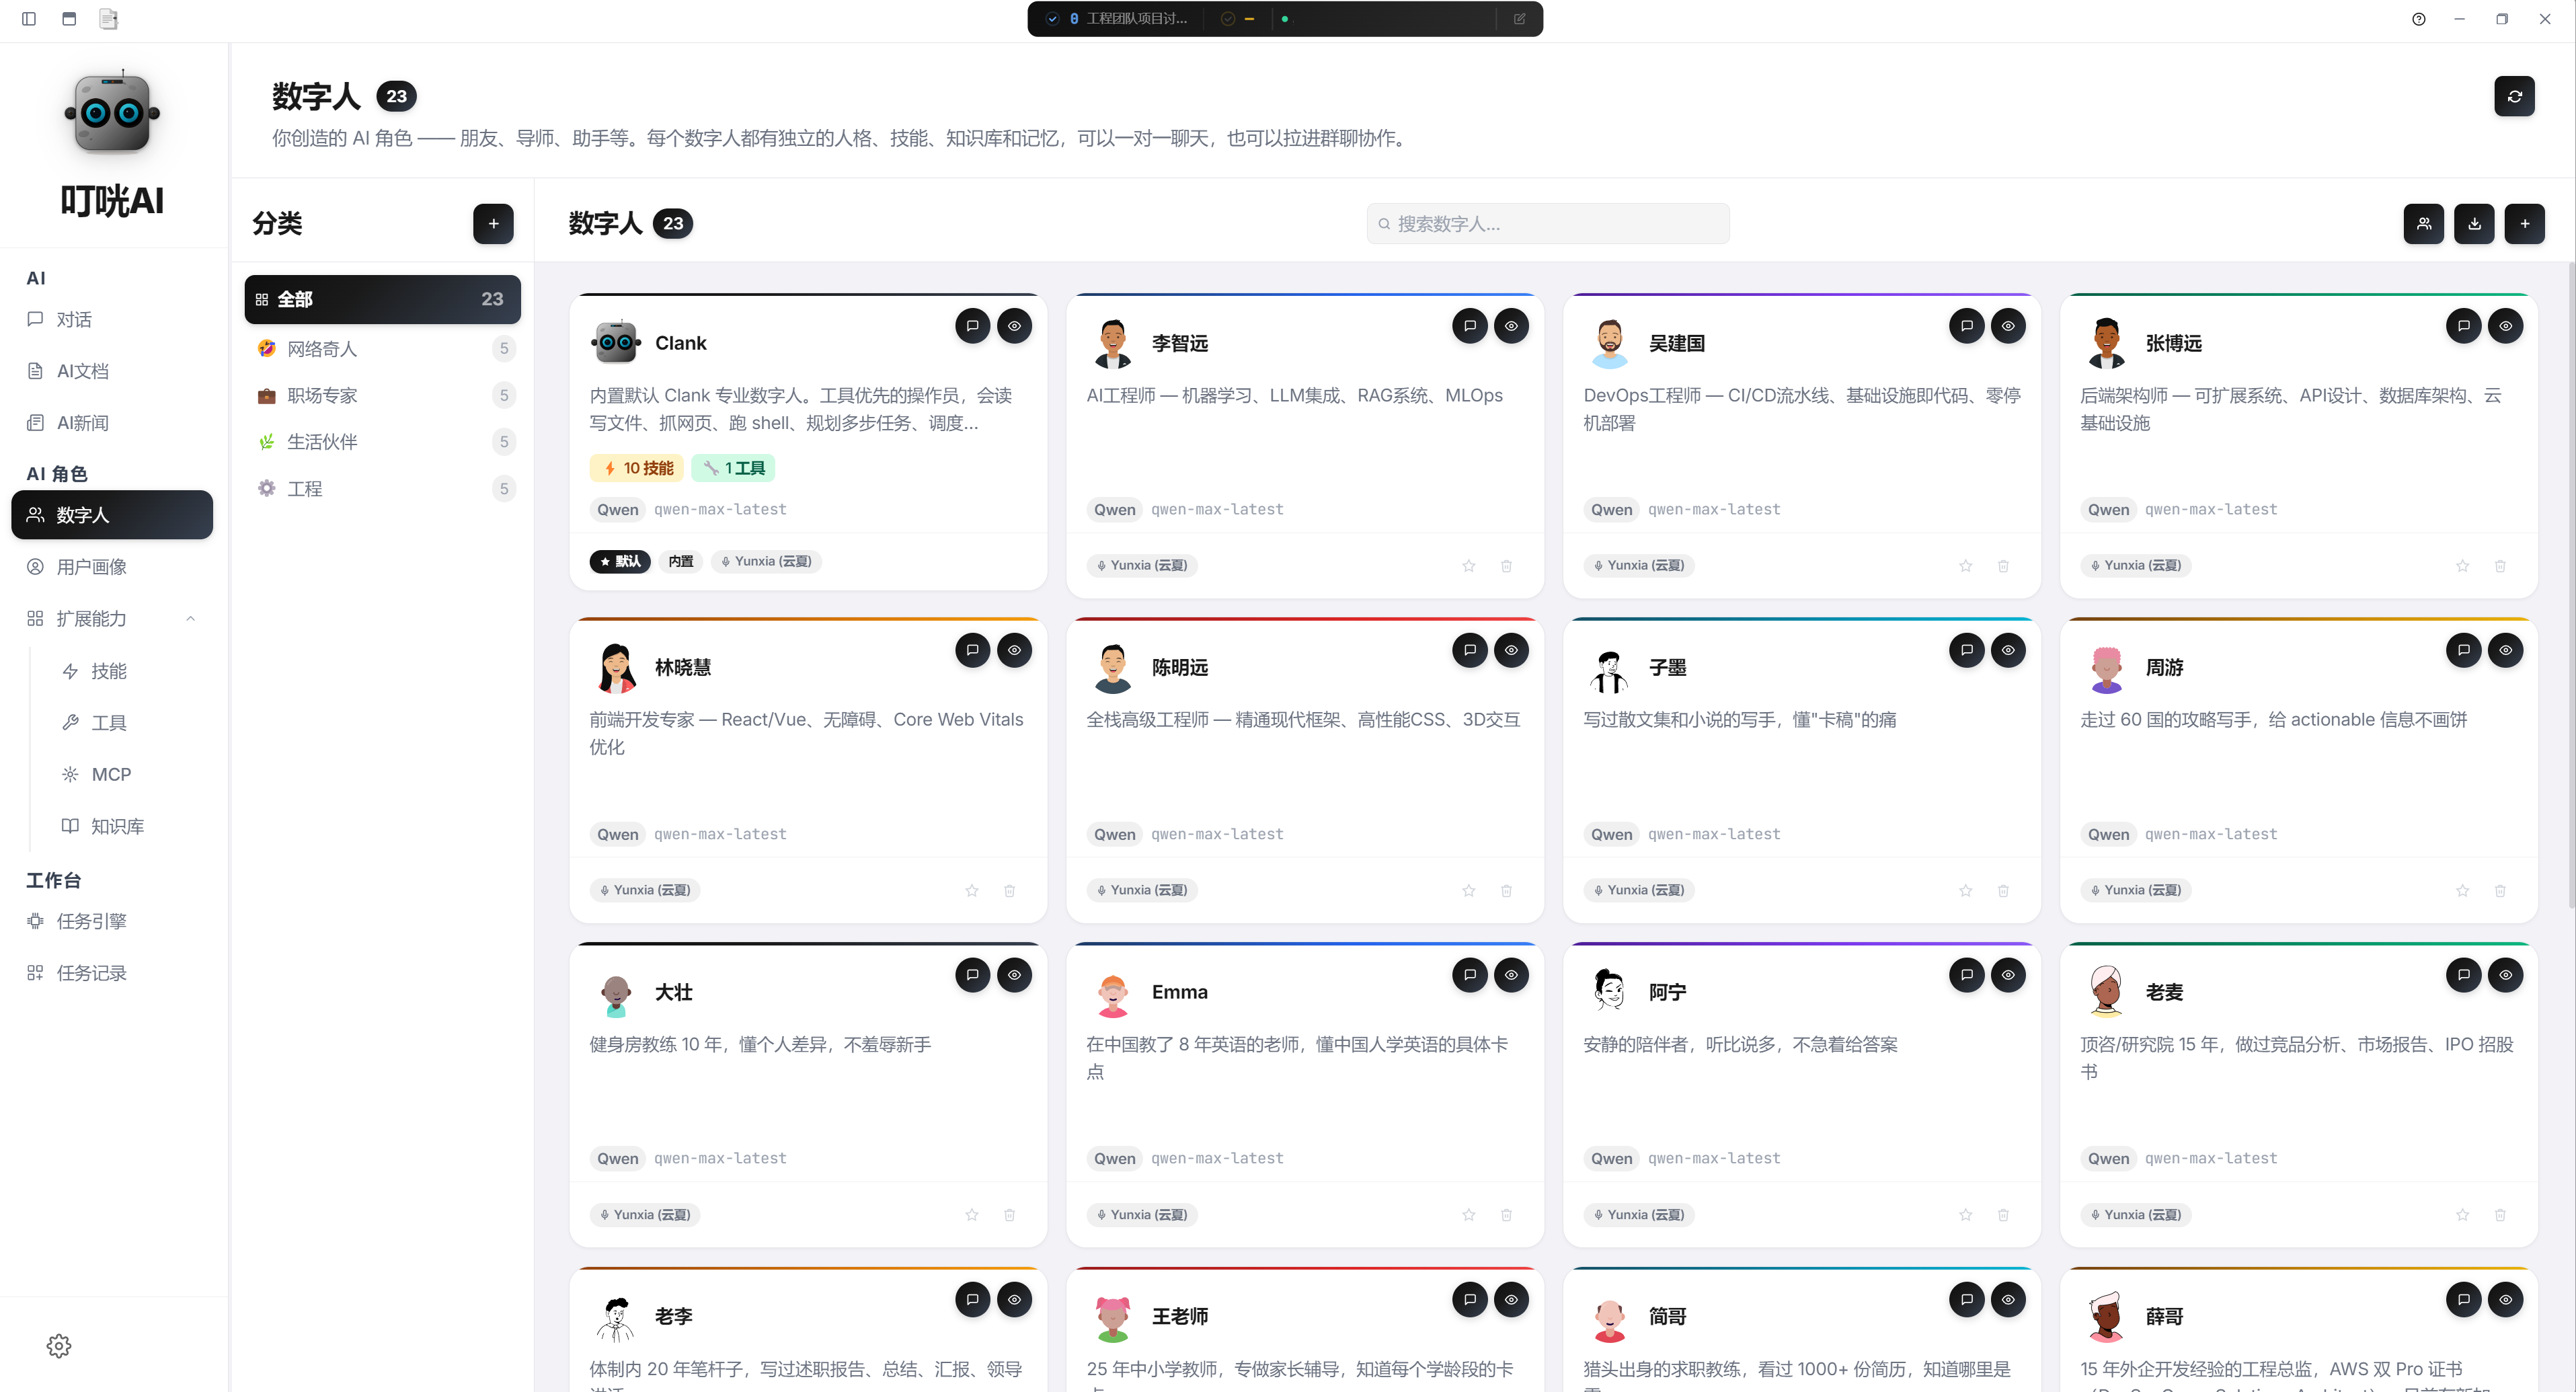Start chat with 吴建国
This screenshot has height=1392, width=2576.
point(1966,326)
